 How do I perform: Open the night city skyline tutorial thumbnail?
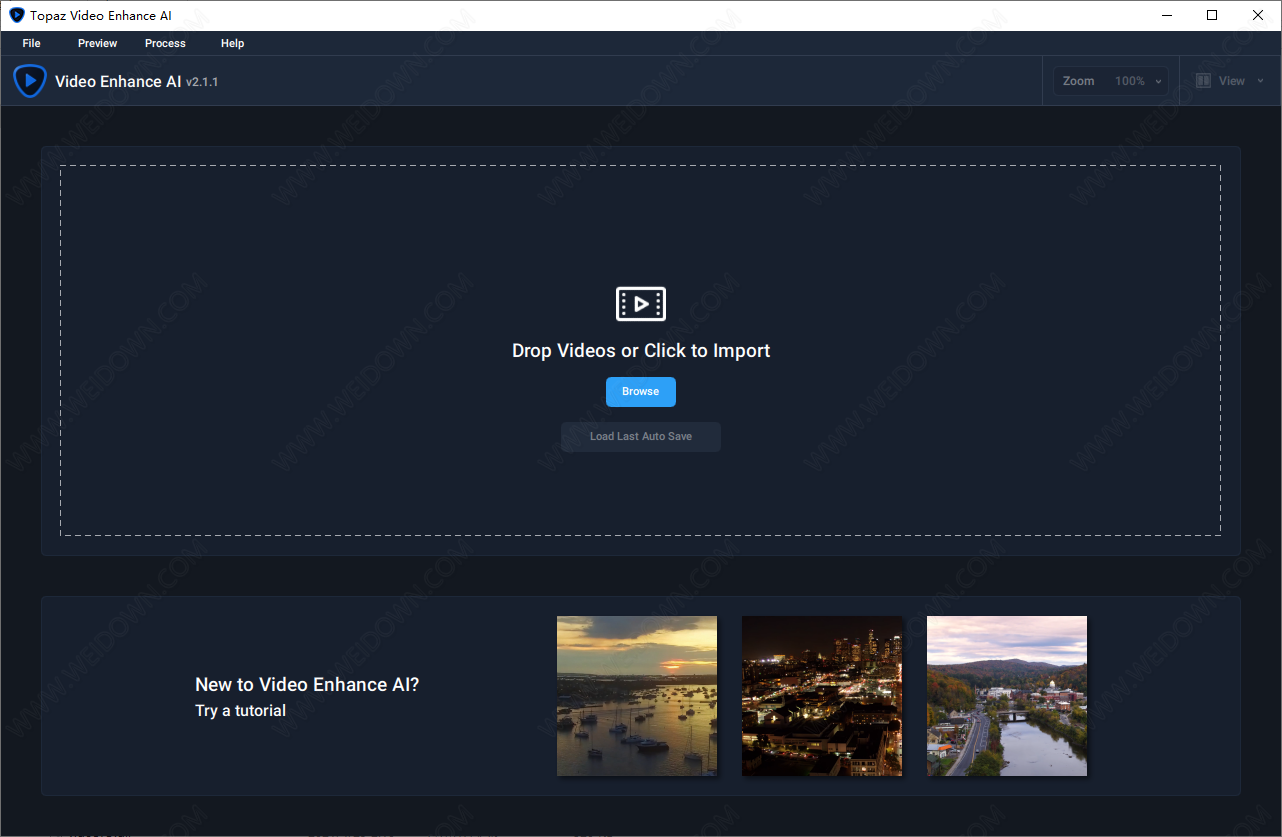[822, 696]
